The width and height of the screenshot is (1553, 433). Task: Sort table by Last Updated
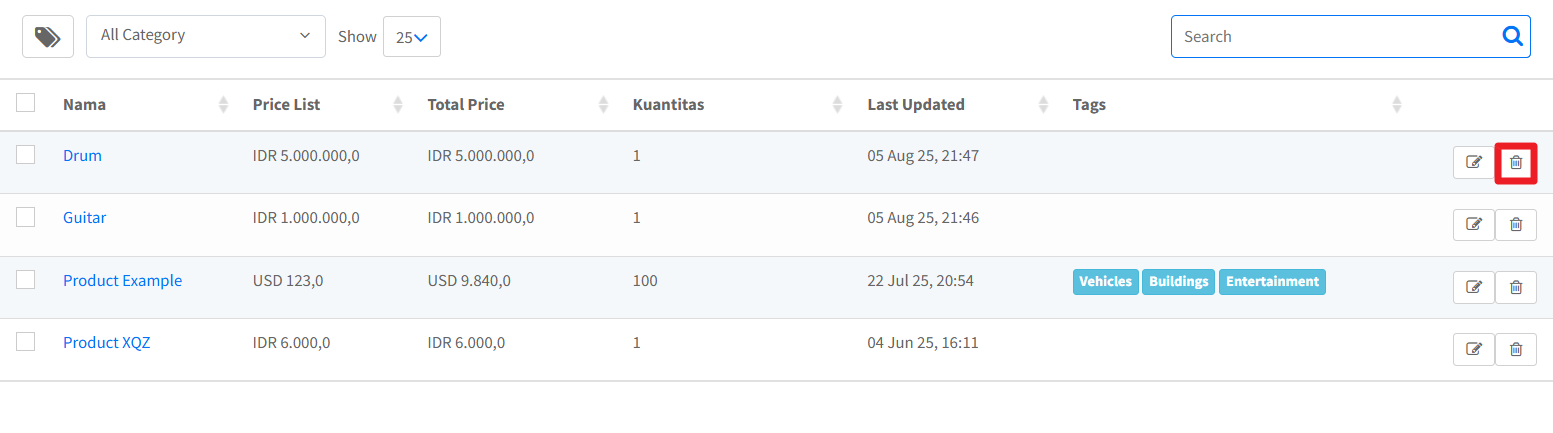coord(1043,104)
